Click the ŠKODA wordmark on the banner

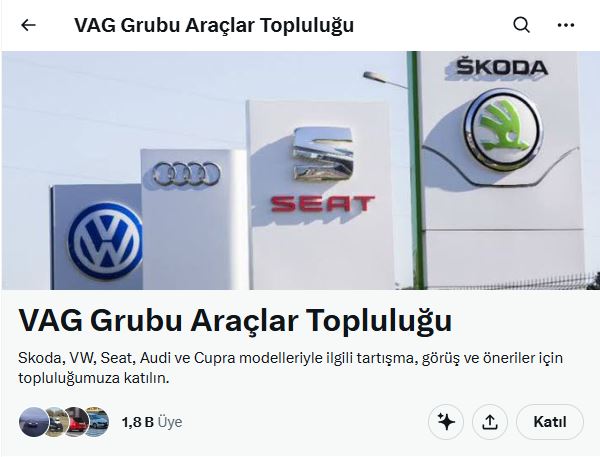501,67
